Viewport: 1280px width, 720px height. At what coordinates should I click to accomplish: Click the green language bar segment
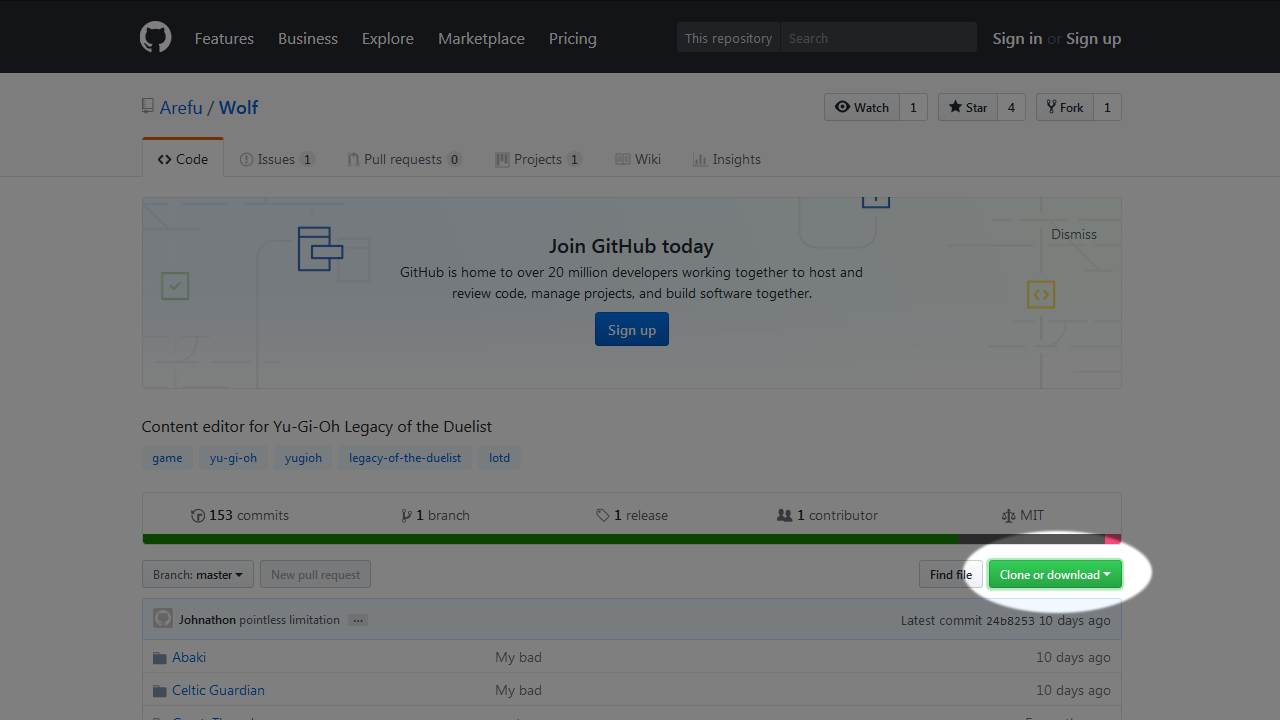[550, 539]
